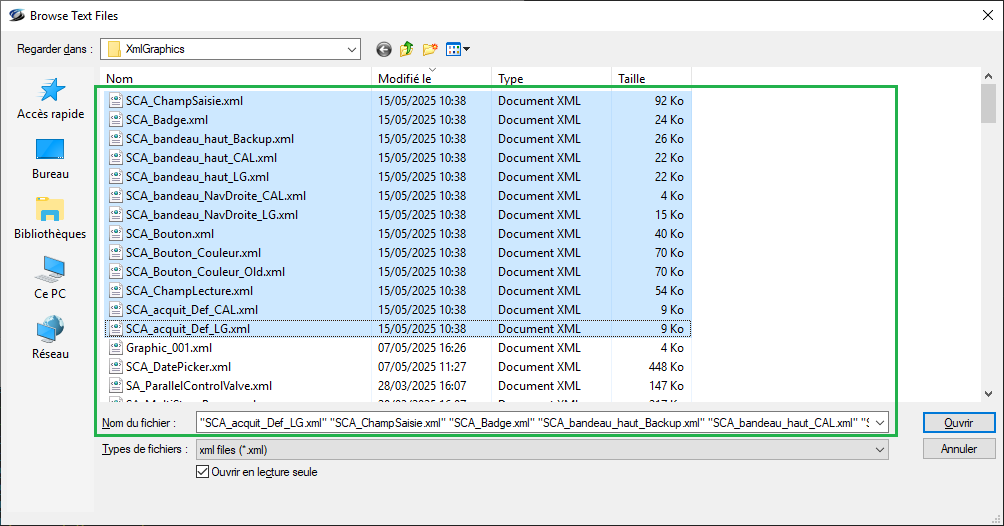Expand the Nom du fichier dropdown arrow
Image resolution: width=1004 pixels, height=526 pixels.
coord(879,423)
